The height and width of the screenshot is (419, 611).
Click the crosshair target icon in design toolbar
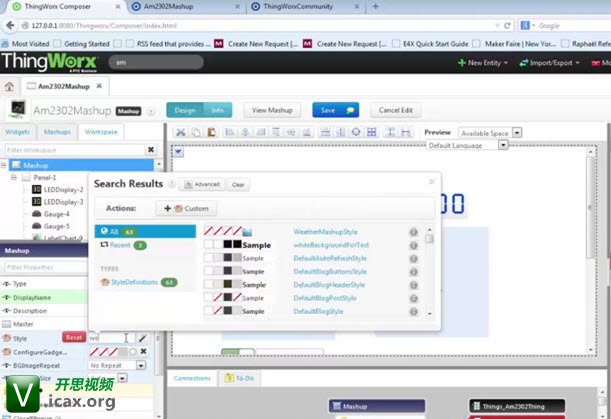(356, 132)
